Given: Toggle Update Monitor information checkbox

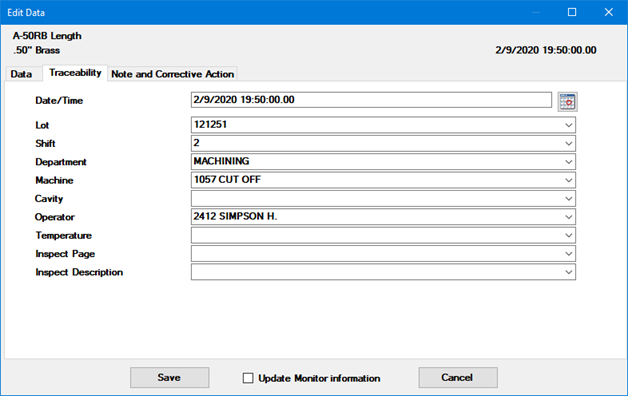Looking at the screenshot, I should 248,378.
